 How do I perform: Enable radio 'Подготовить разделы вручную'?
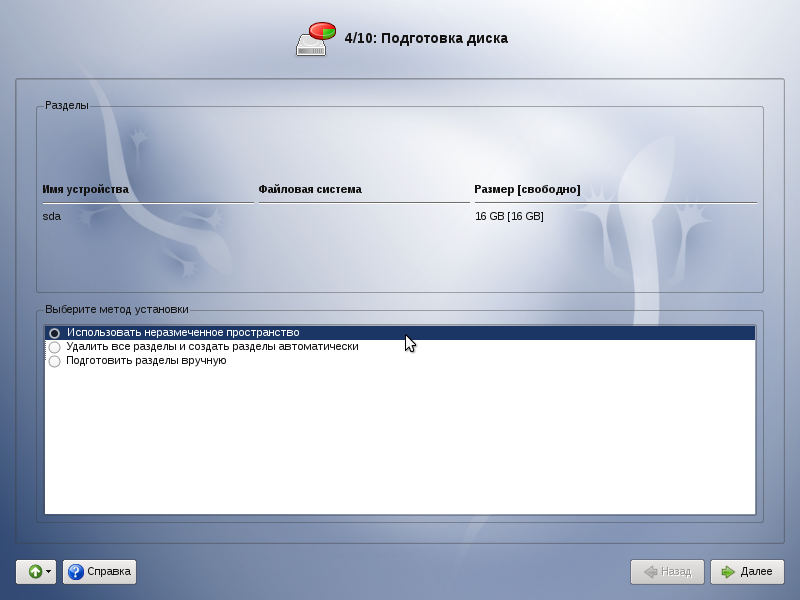(54, 361)
